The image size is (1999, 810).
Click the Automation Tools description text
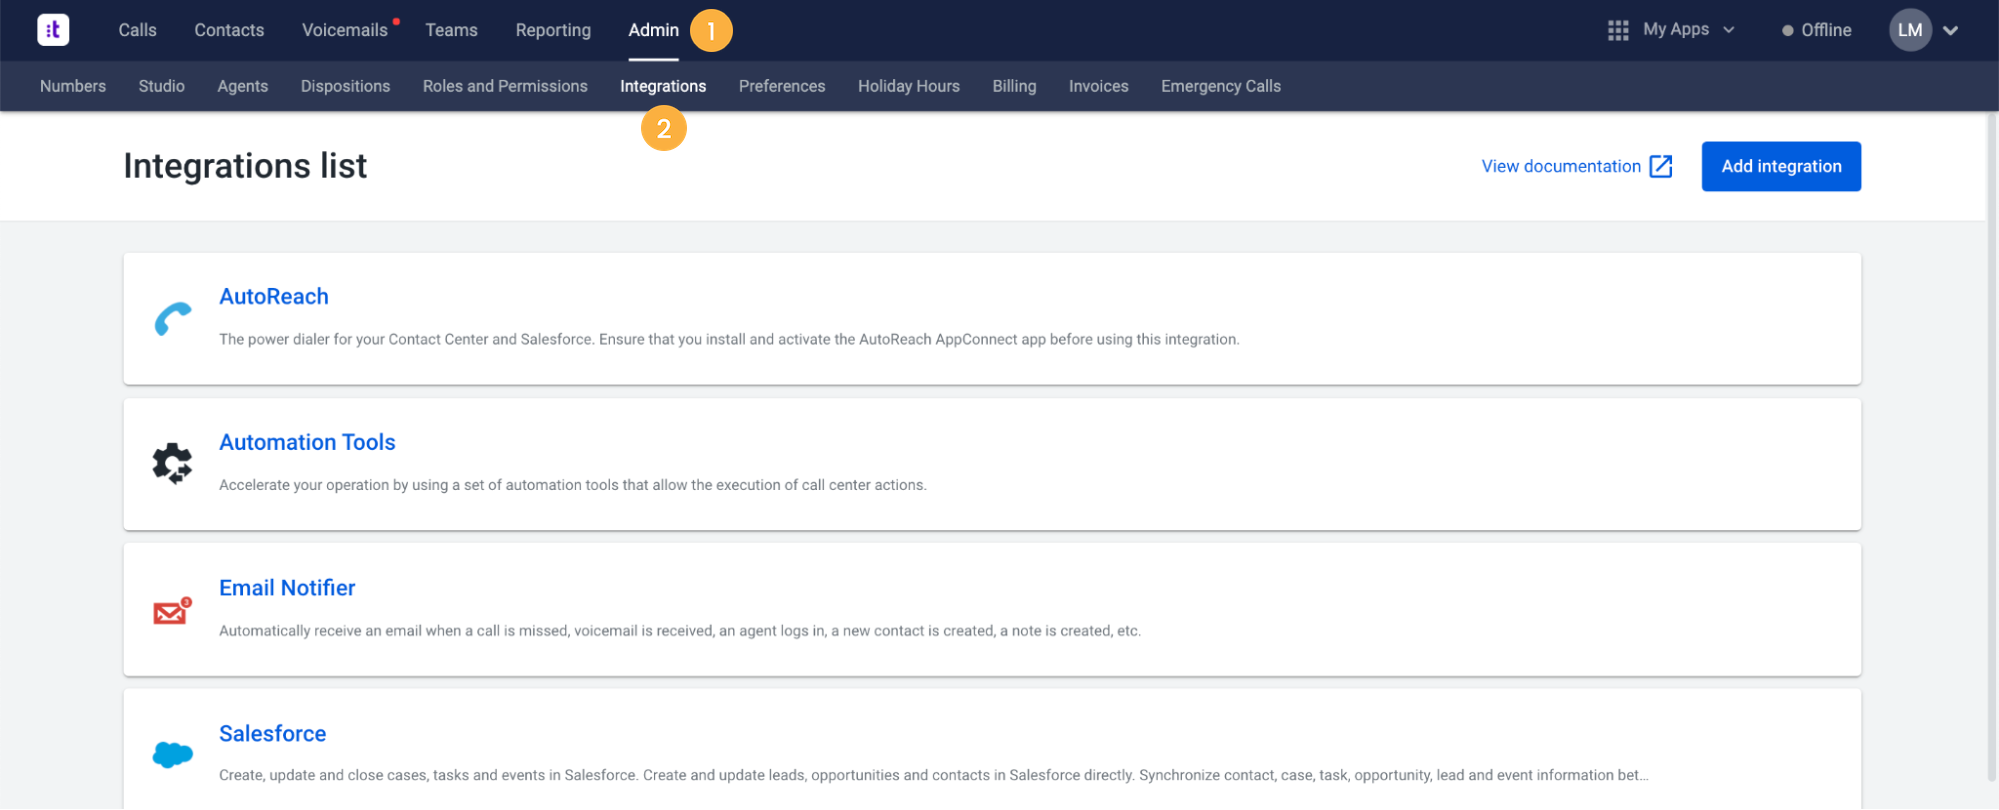tap(573, 485)
